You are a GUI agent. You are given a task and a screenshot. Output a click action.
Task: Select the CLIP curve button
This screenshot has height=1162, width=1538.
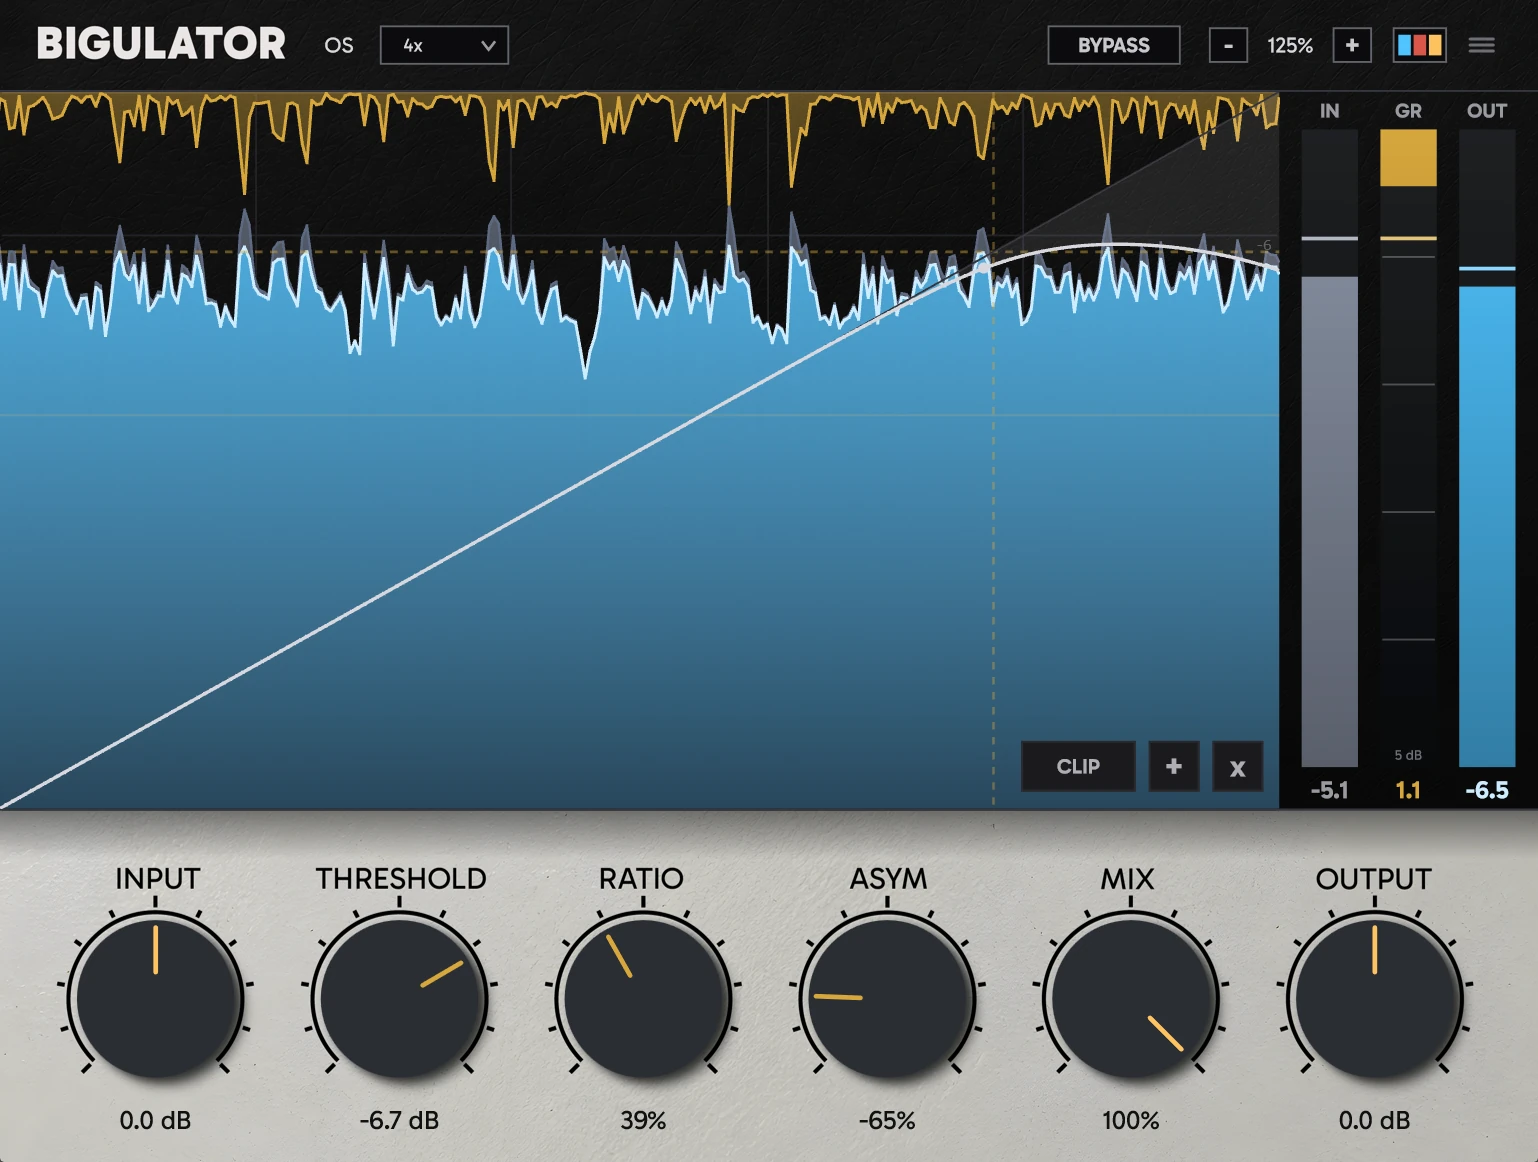[1078, 766]
